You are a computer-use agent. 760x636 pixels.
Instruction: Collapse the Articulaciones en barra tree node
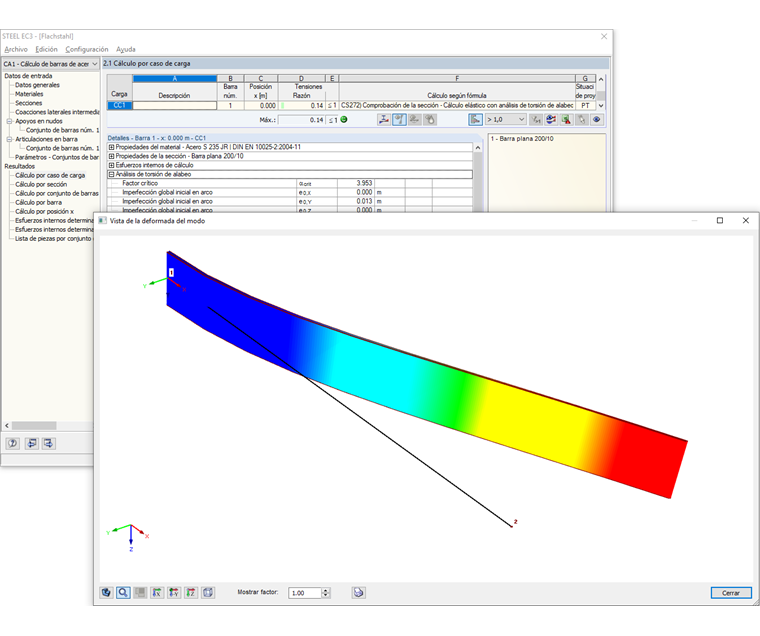[9, 139]
